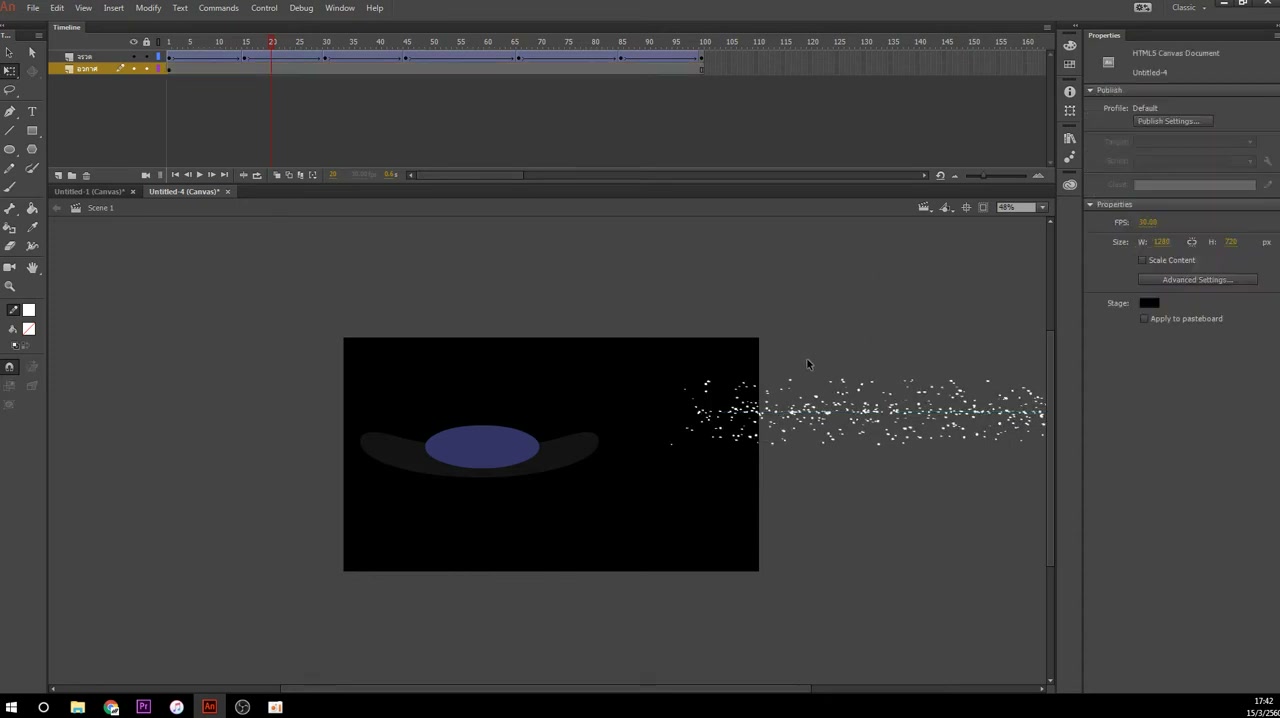Hide the top layer via visibility dot

click(x=133, y=57)
